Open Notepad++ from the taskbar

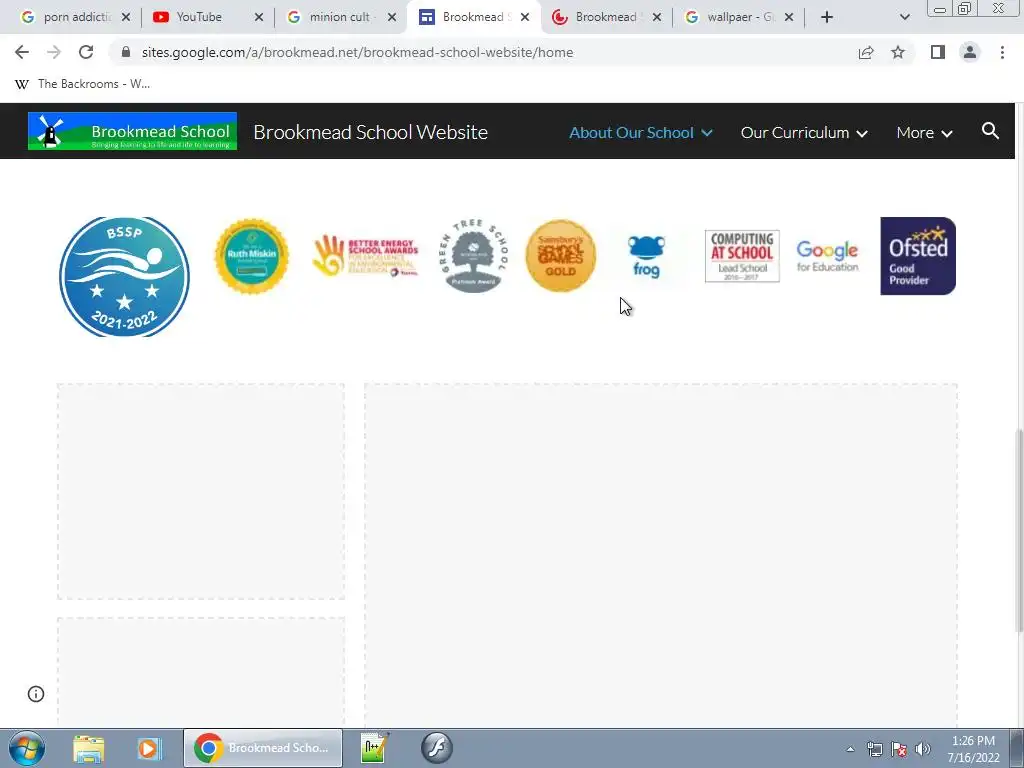point(375,748)
